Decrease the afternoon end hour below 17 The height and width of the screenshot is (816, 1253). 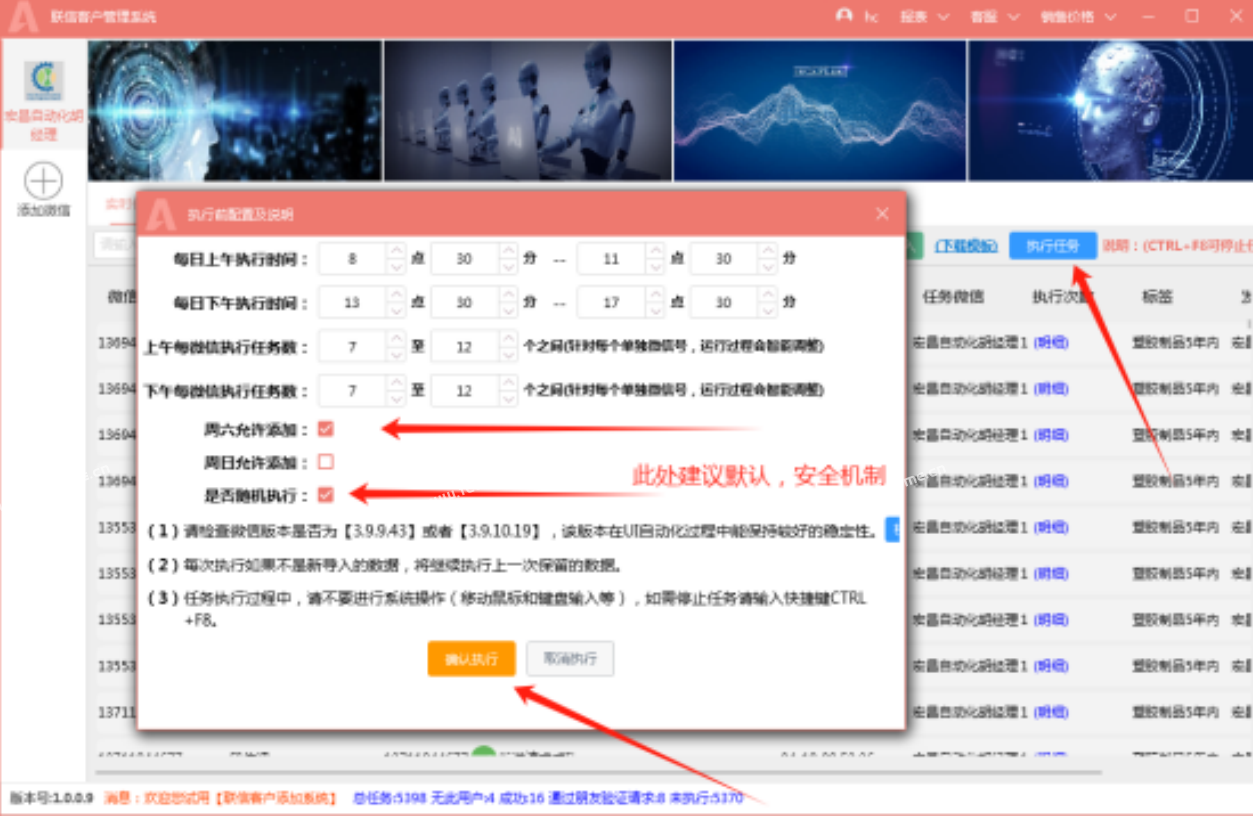point(655,310)
